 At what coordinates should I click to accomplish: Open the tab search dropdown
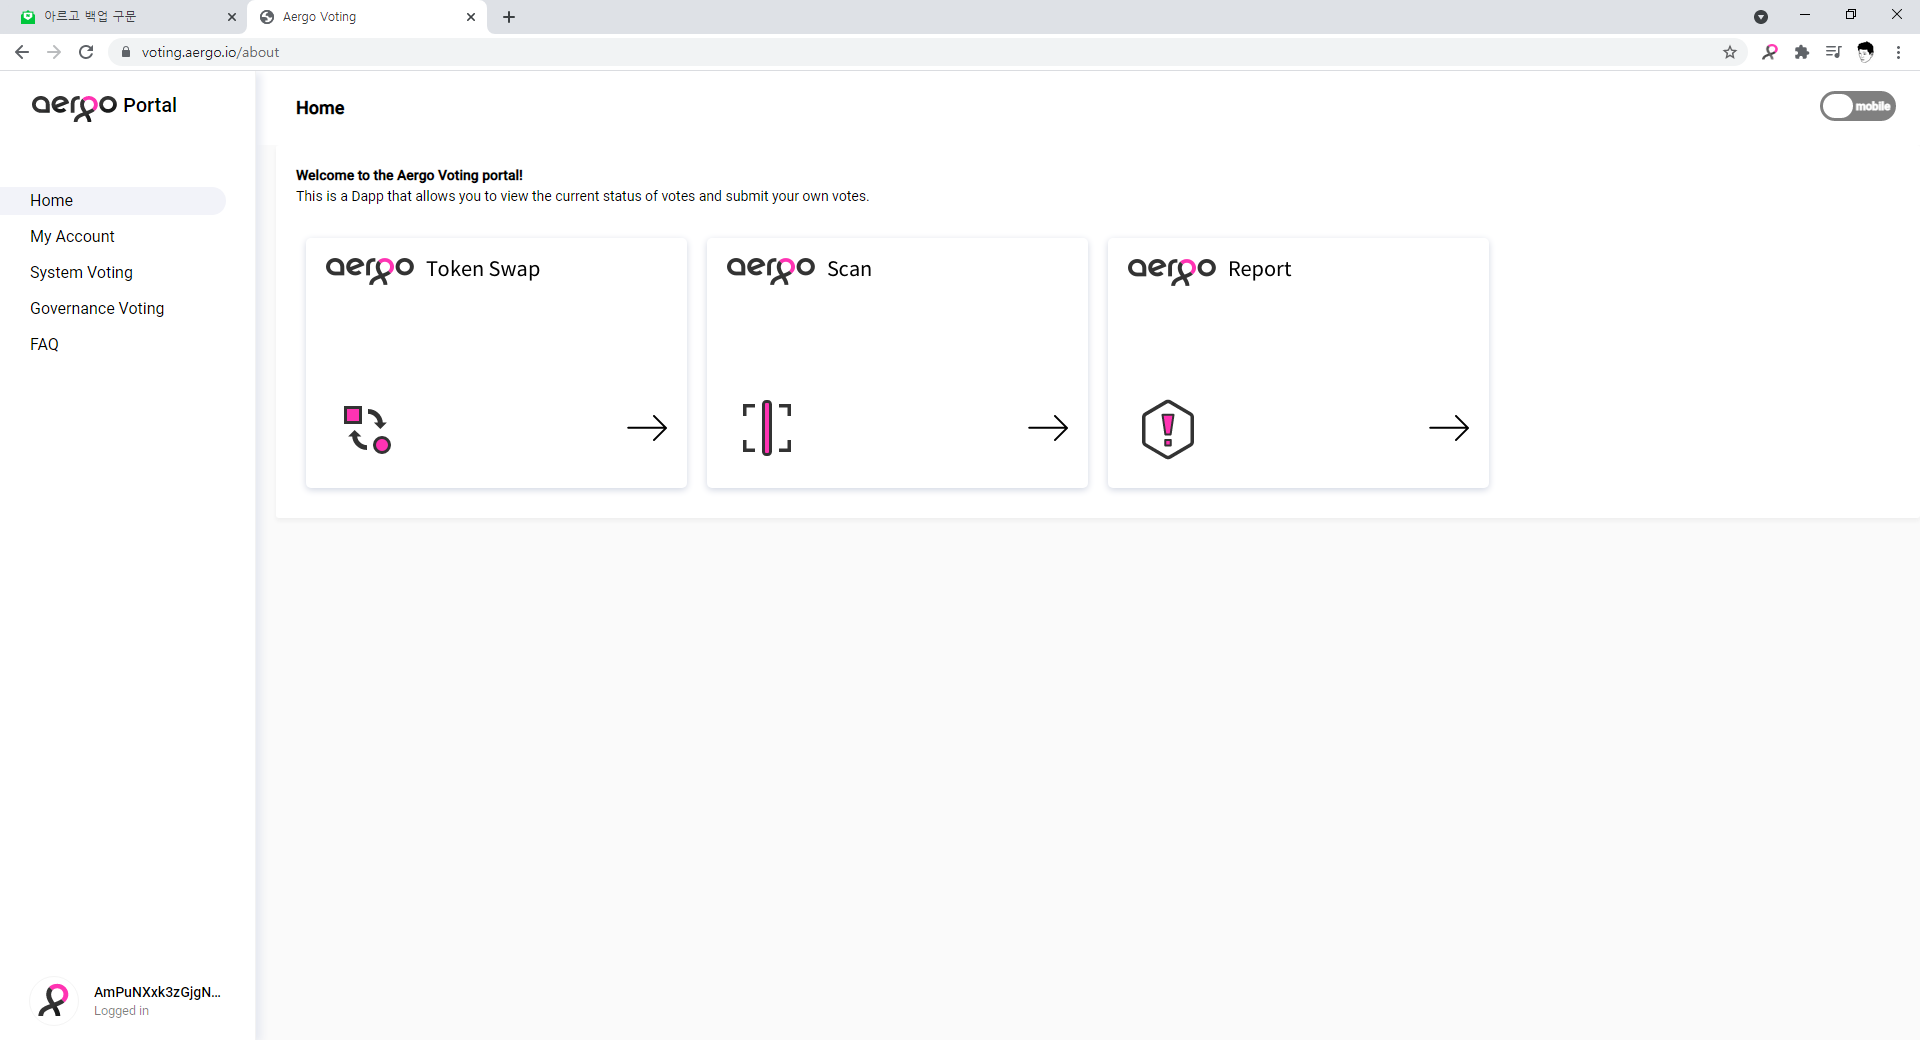(1761, 17)
